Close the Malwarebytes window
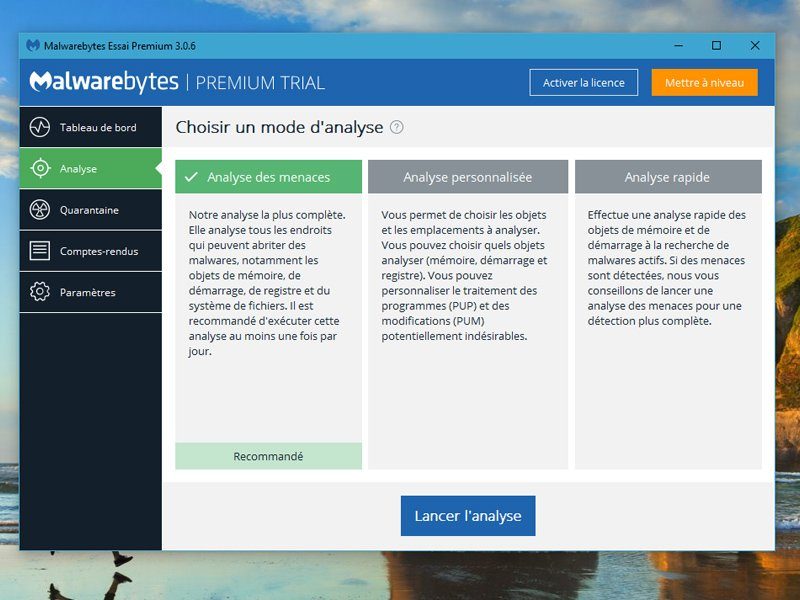This screenshot has width=800, height=600. (x=755, y=46)
